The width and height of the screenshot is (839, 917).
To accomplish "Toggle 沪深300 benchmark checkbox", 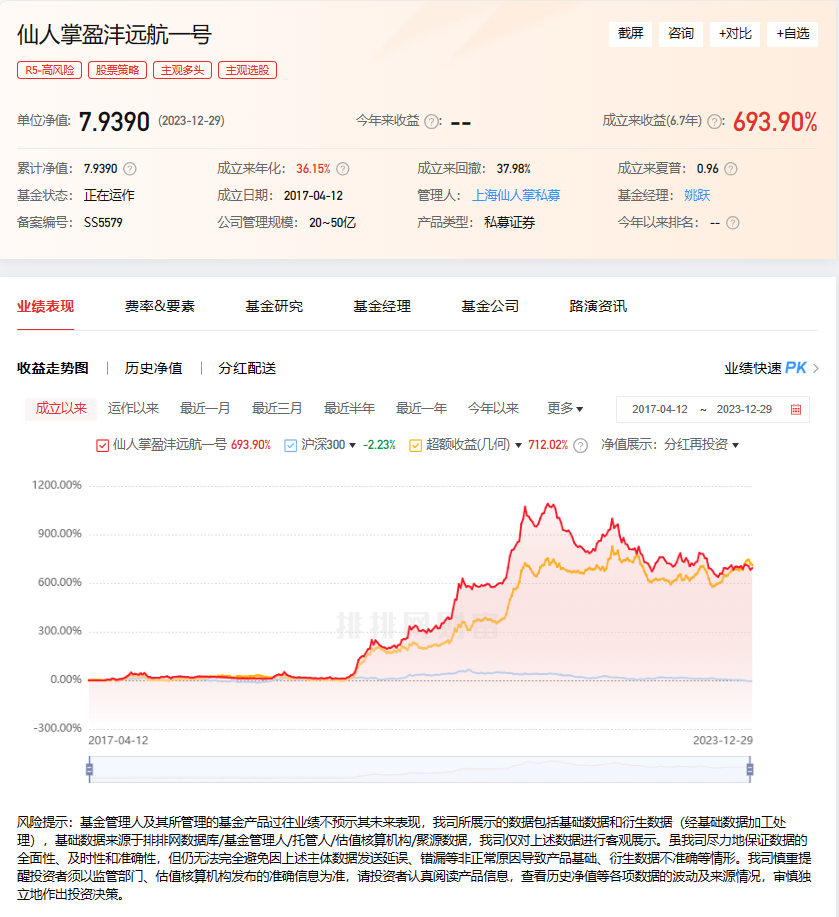I will coord(291,446).
